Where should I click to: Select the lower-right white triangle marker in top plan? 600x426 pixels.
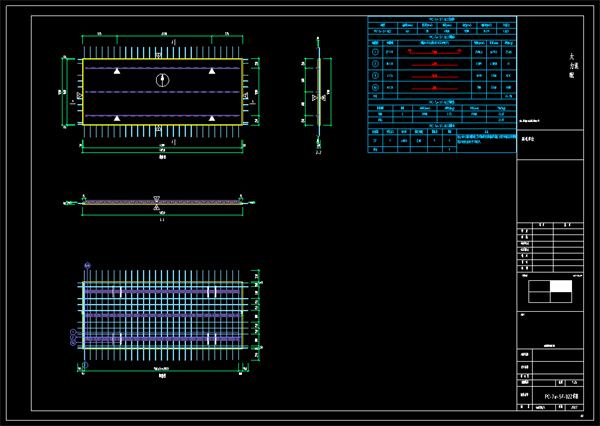212,118
